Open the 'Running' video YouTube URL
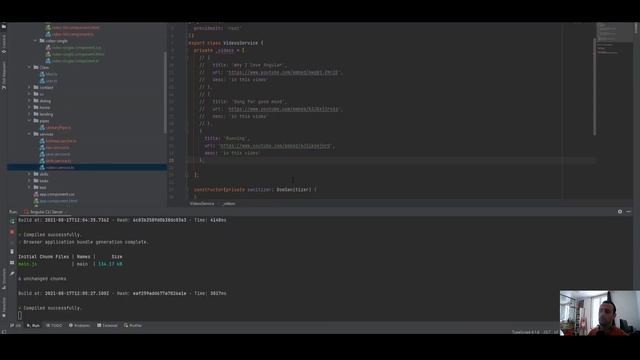640x360 pixels. click(x=275, y=146)
